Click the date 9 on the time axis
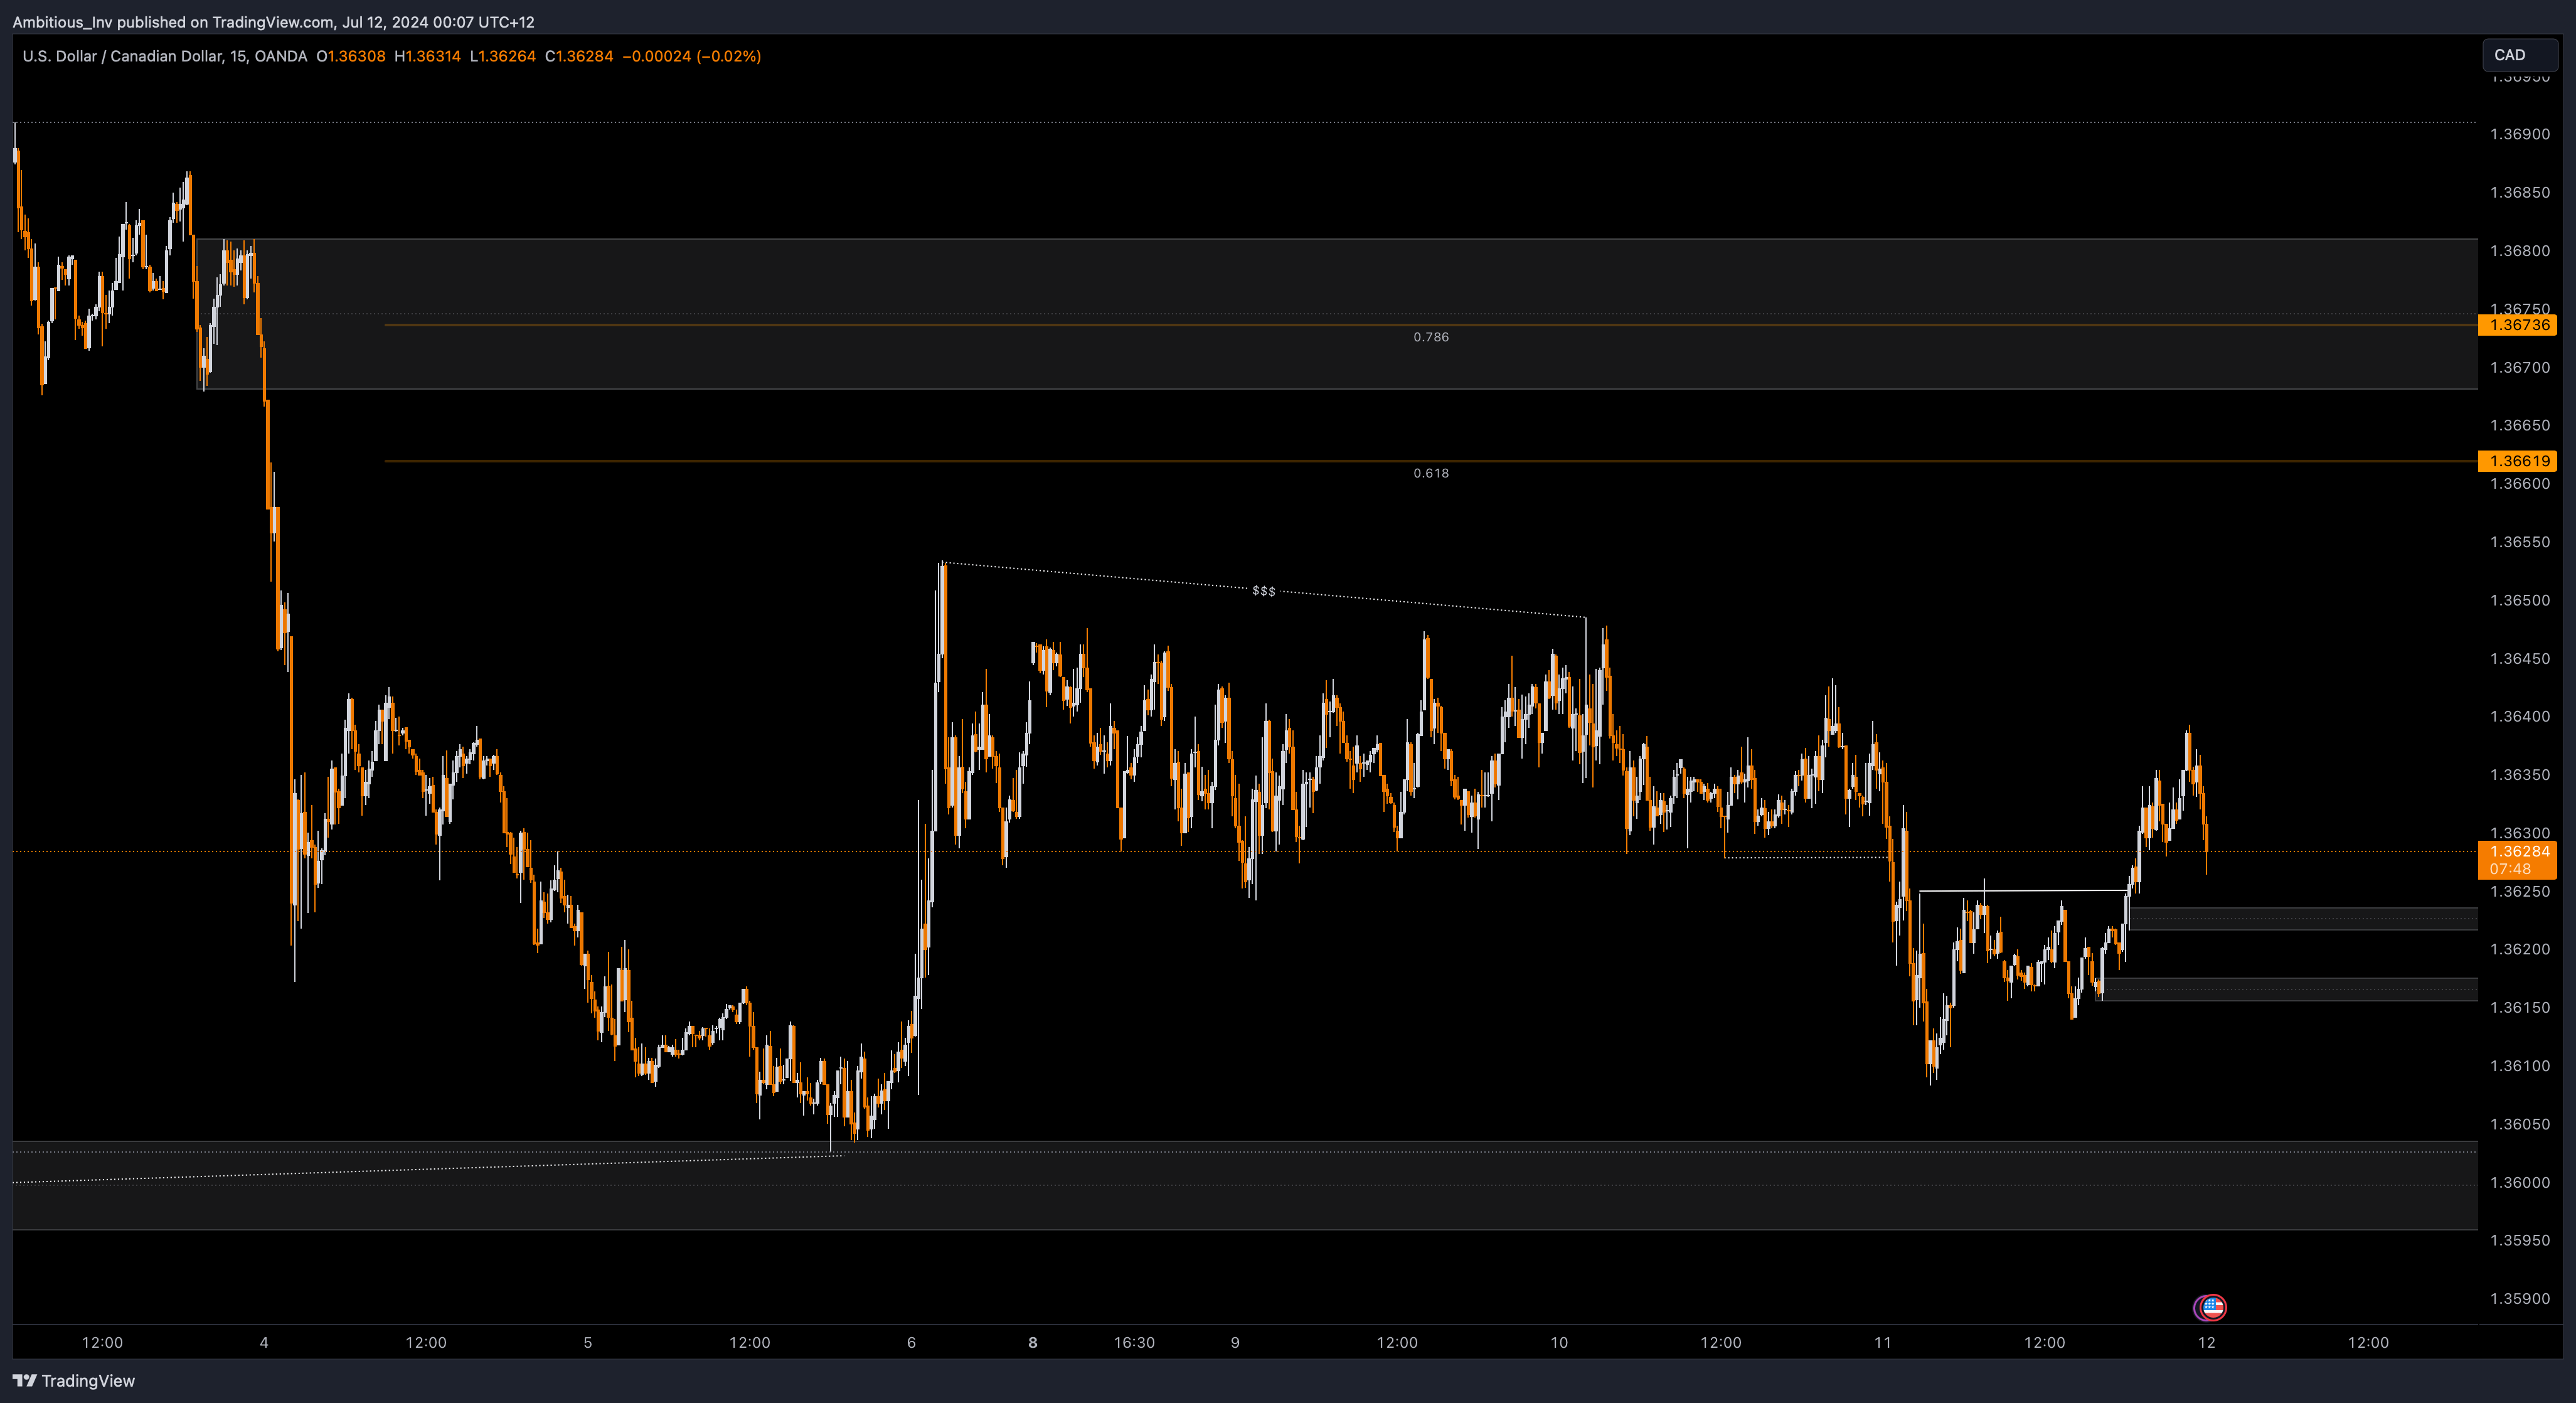The width and height of the screenshot is (2576, 1403). click(1235, 1342)
